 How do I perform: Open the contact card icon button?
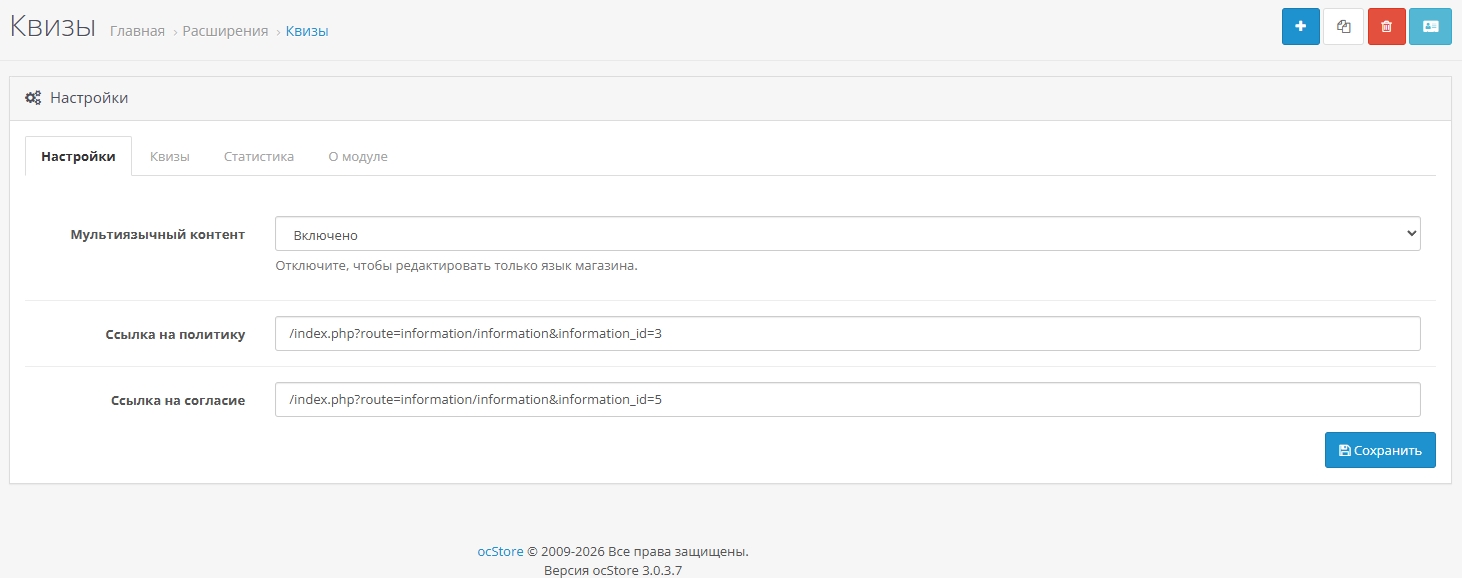pyautogui.click(x=1430, y=27)
